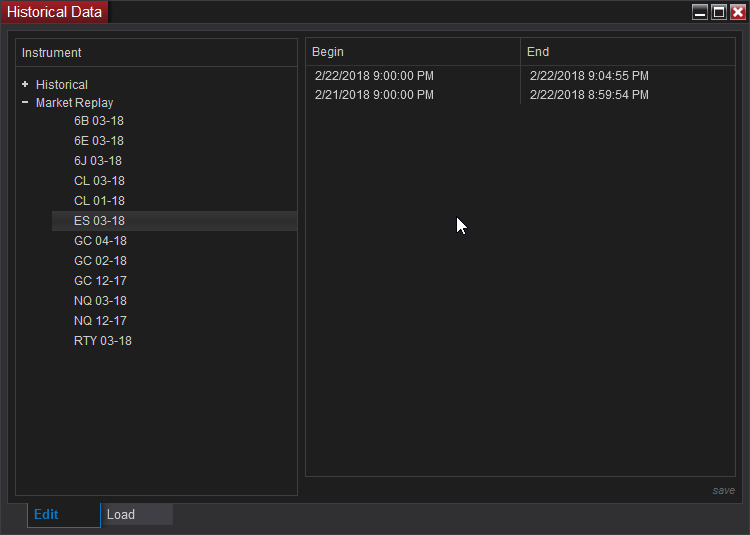Click the End column header
Viewport: 750px width, 535px height.
[x=628, y=52]
